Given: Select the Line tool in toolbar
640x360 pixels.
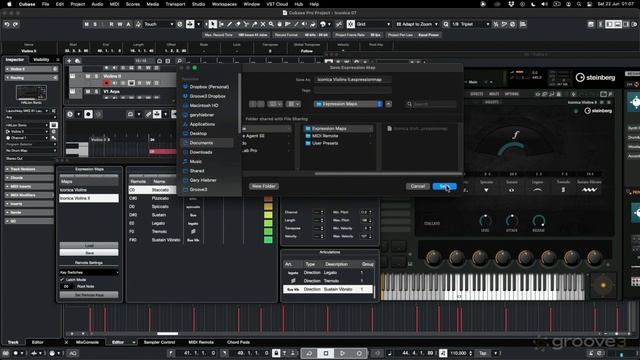Looking at the screenshot, I should 296,24.
